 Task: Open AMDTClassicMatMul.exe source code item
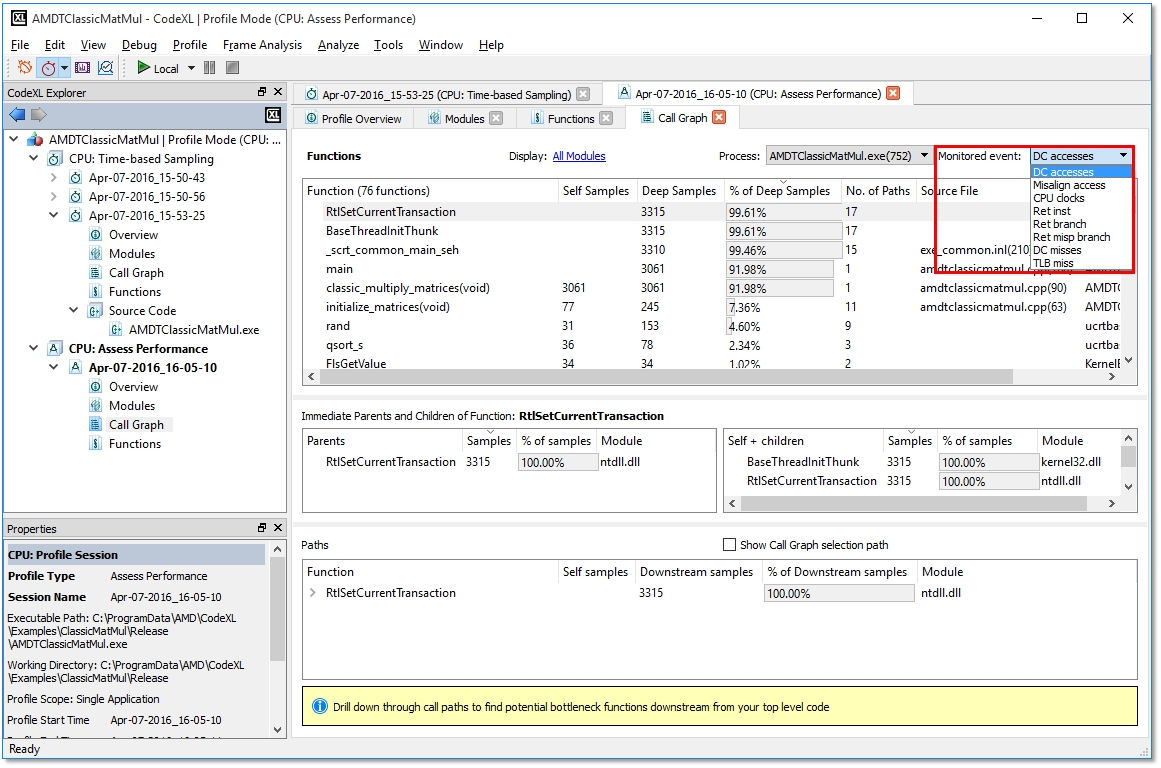194,330
